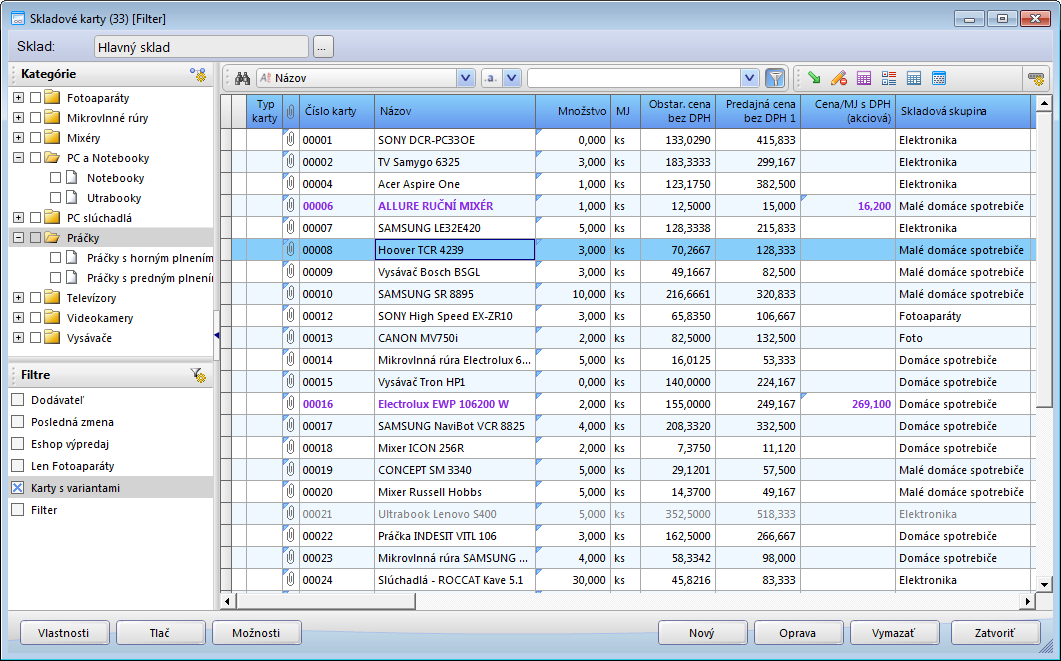
Task: Expand the Televízory category node
Action: point(18,298)
